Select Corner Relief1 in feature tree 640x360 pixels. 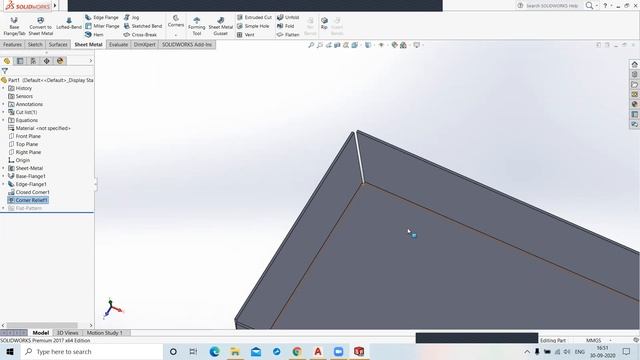[x=28, y=200]
